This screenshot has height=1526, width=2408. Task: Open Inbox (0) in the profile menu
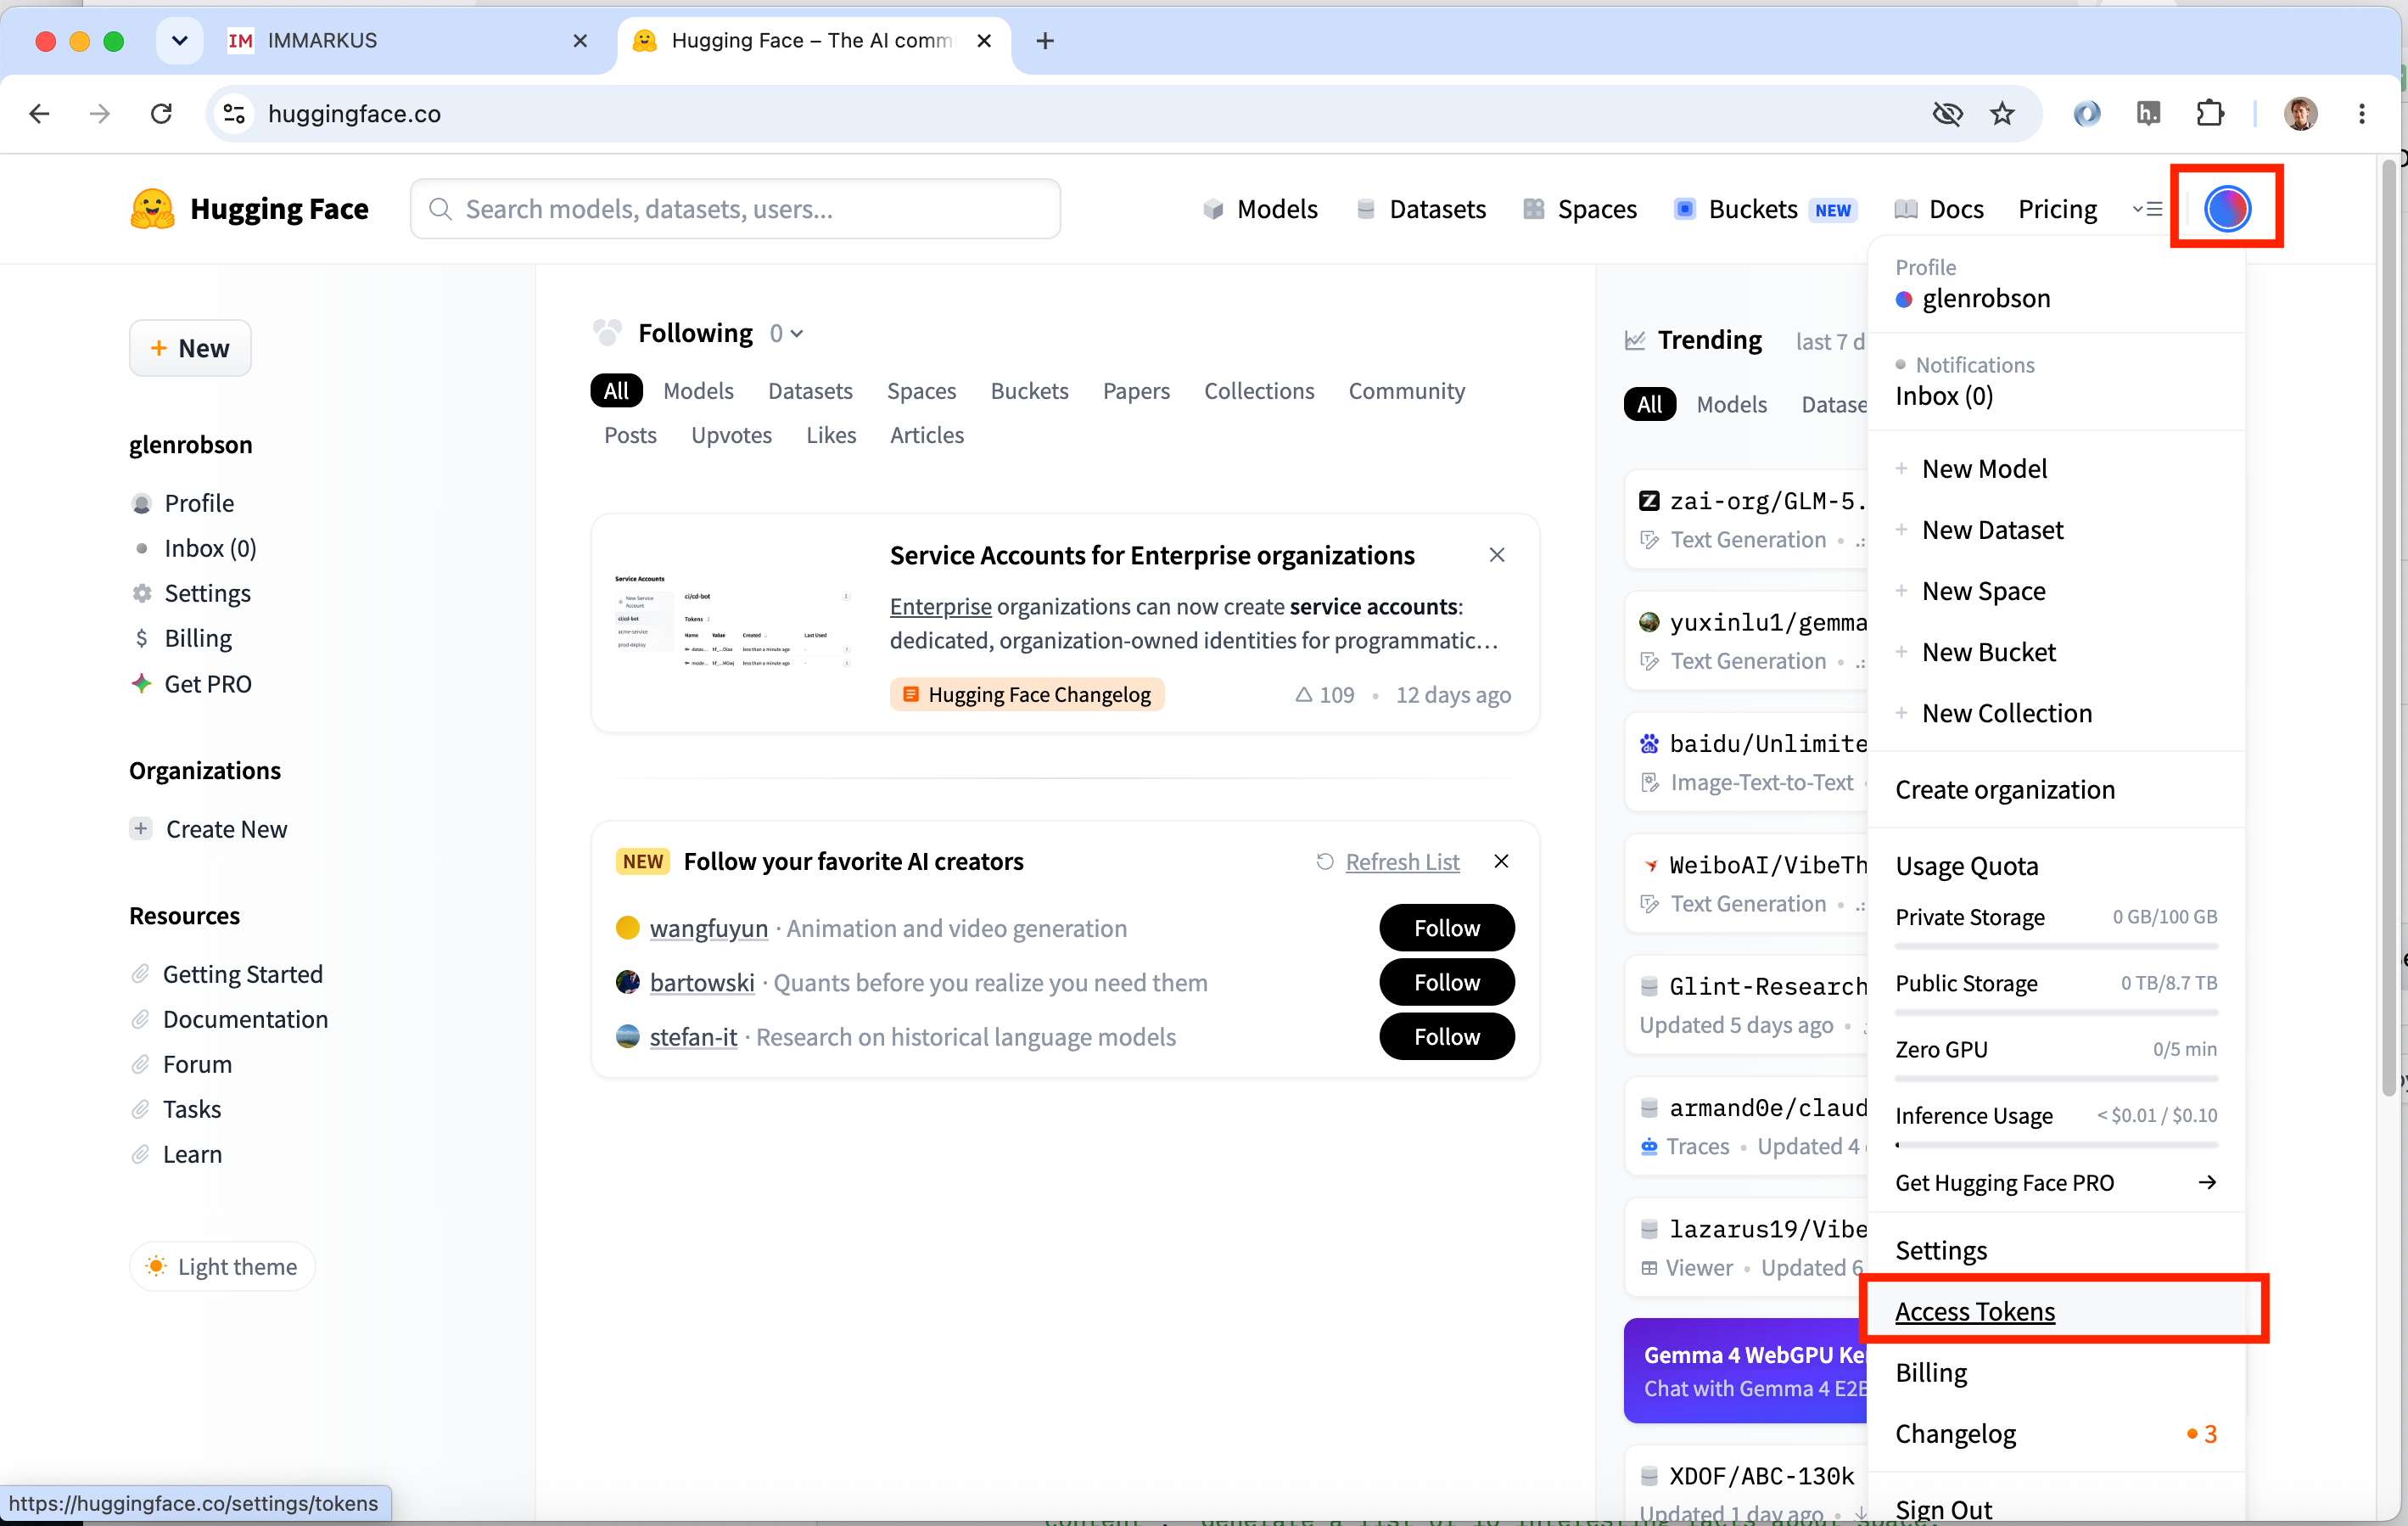(1944, 396)
